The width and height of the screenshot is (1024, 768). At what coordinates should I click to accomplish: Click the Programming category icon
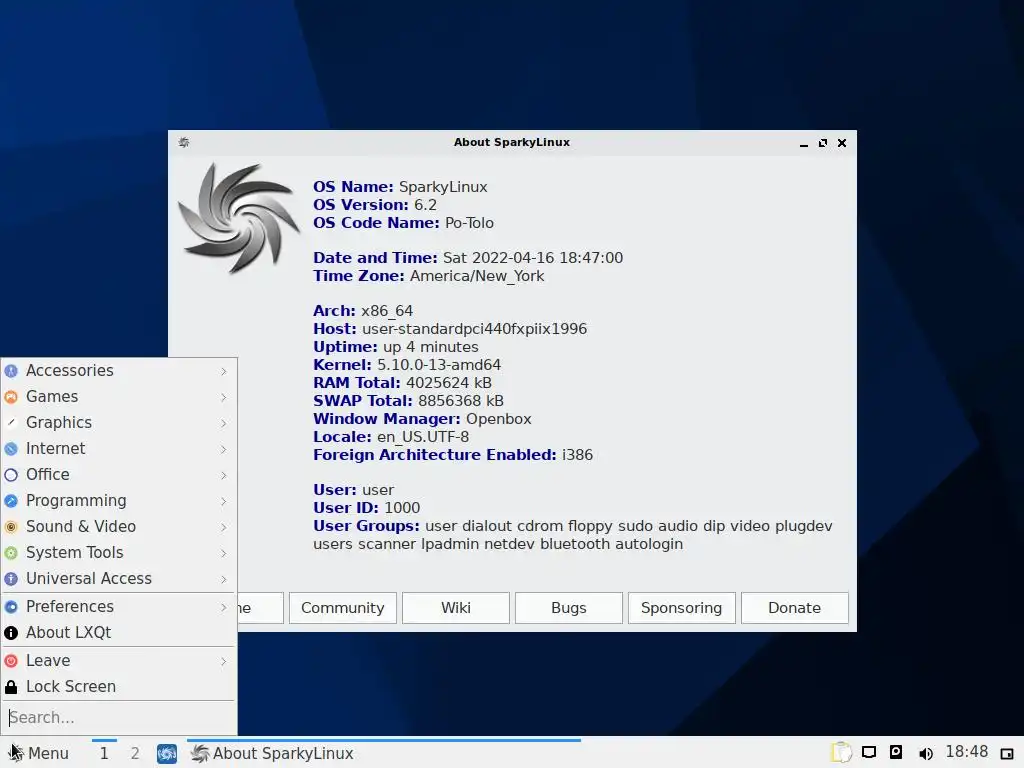pyautogui.click(x=11, y=501)
